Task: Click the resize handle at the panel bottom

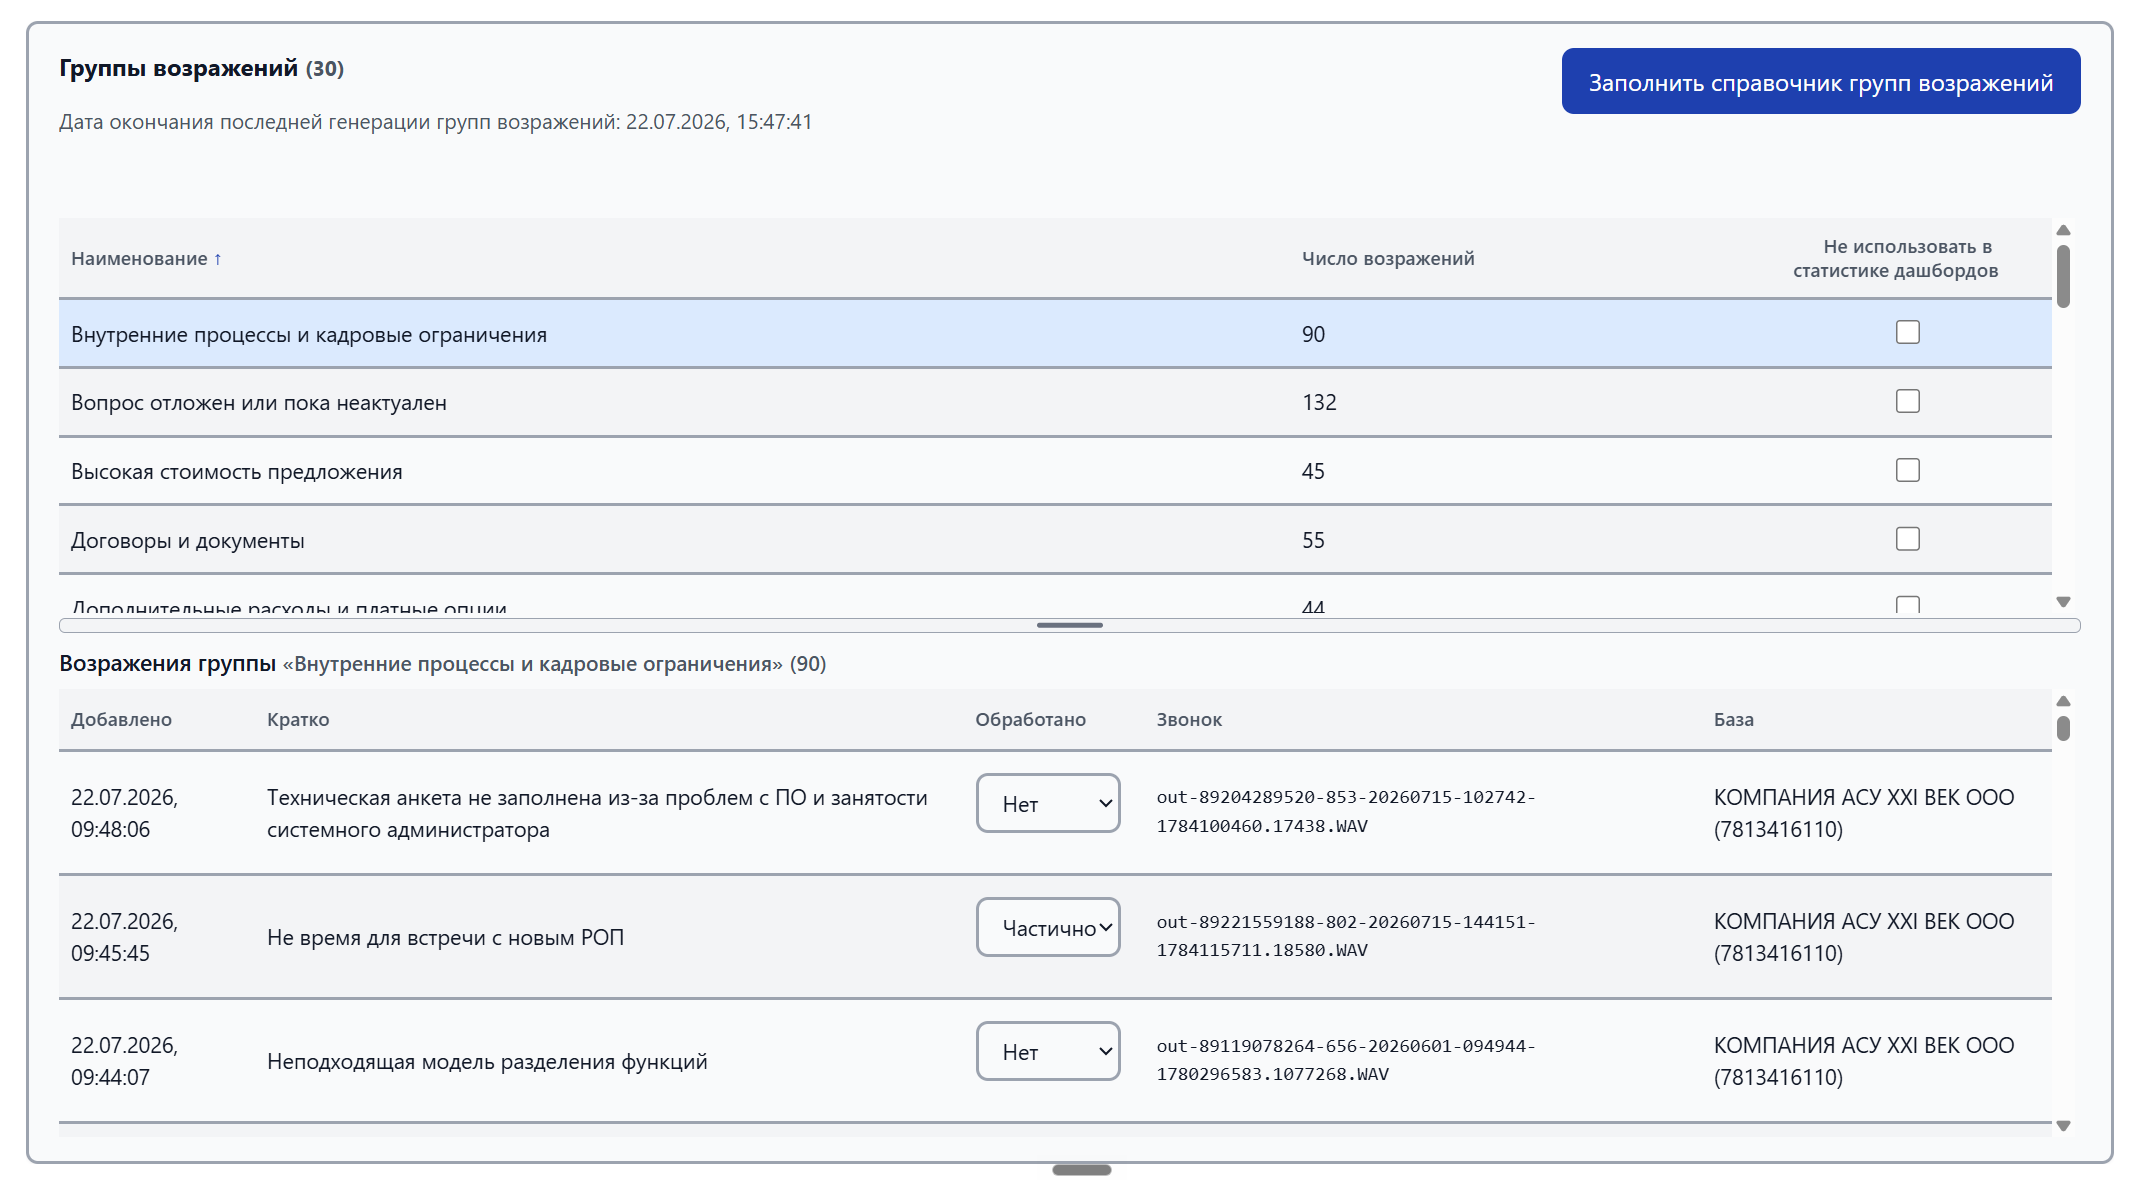Action: click(1081, 1170)
